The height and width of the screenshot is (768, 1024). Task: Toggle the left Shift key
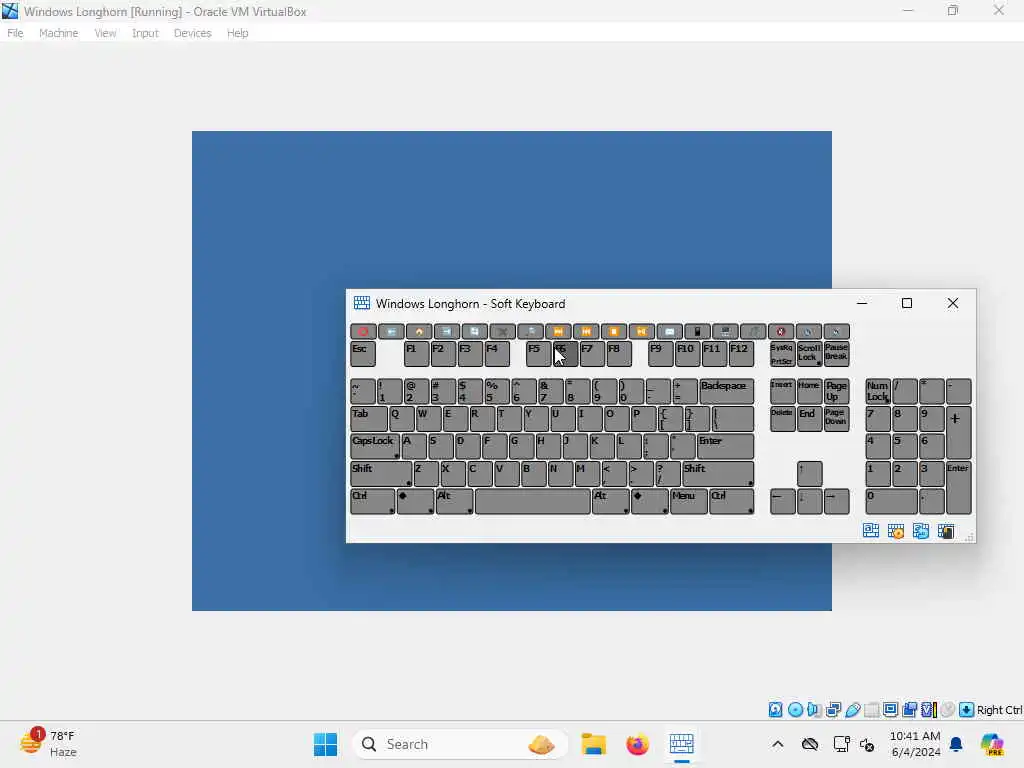coord(381,473)
